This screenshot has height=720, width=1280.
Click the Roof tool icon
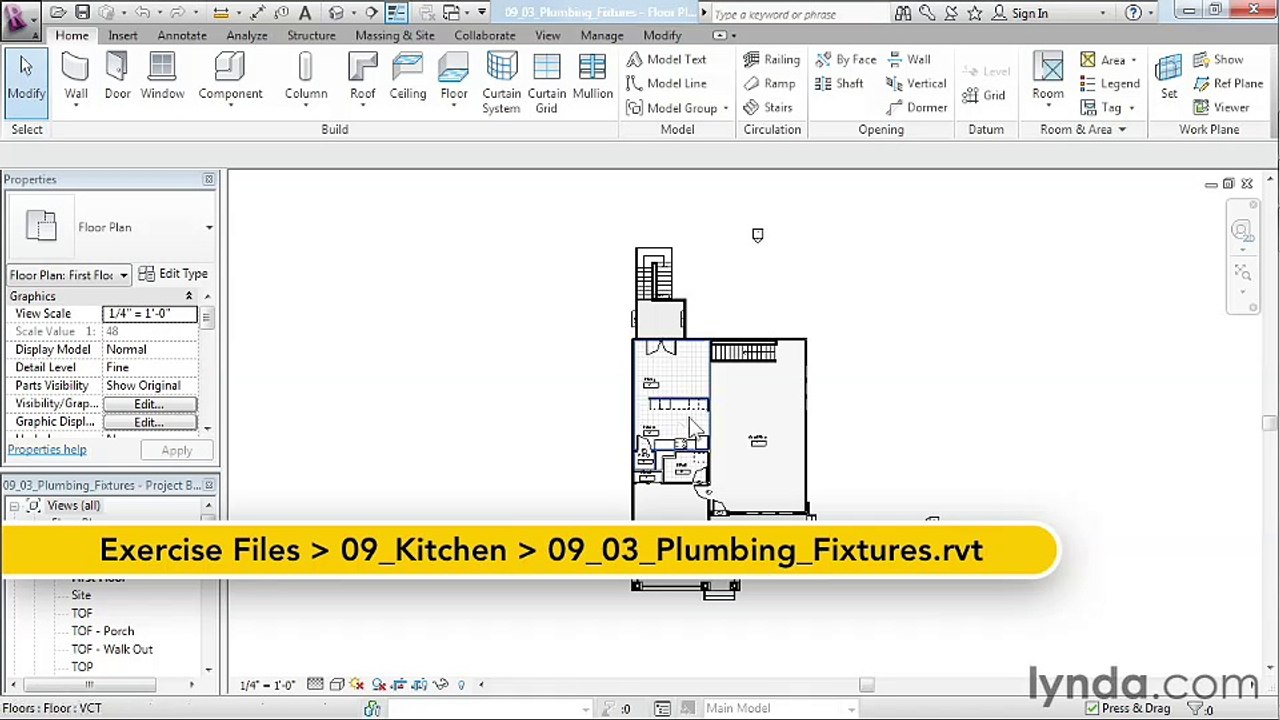[x=362, y=77]
